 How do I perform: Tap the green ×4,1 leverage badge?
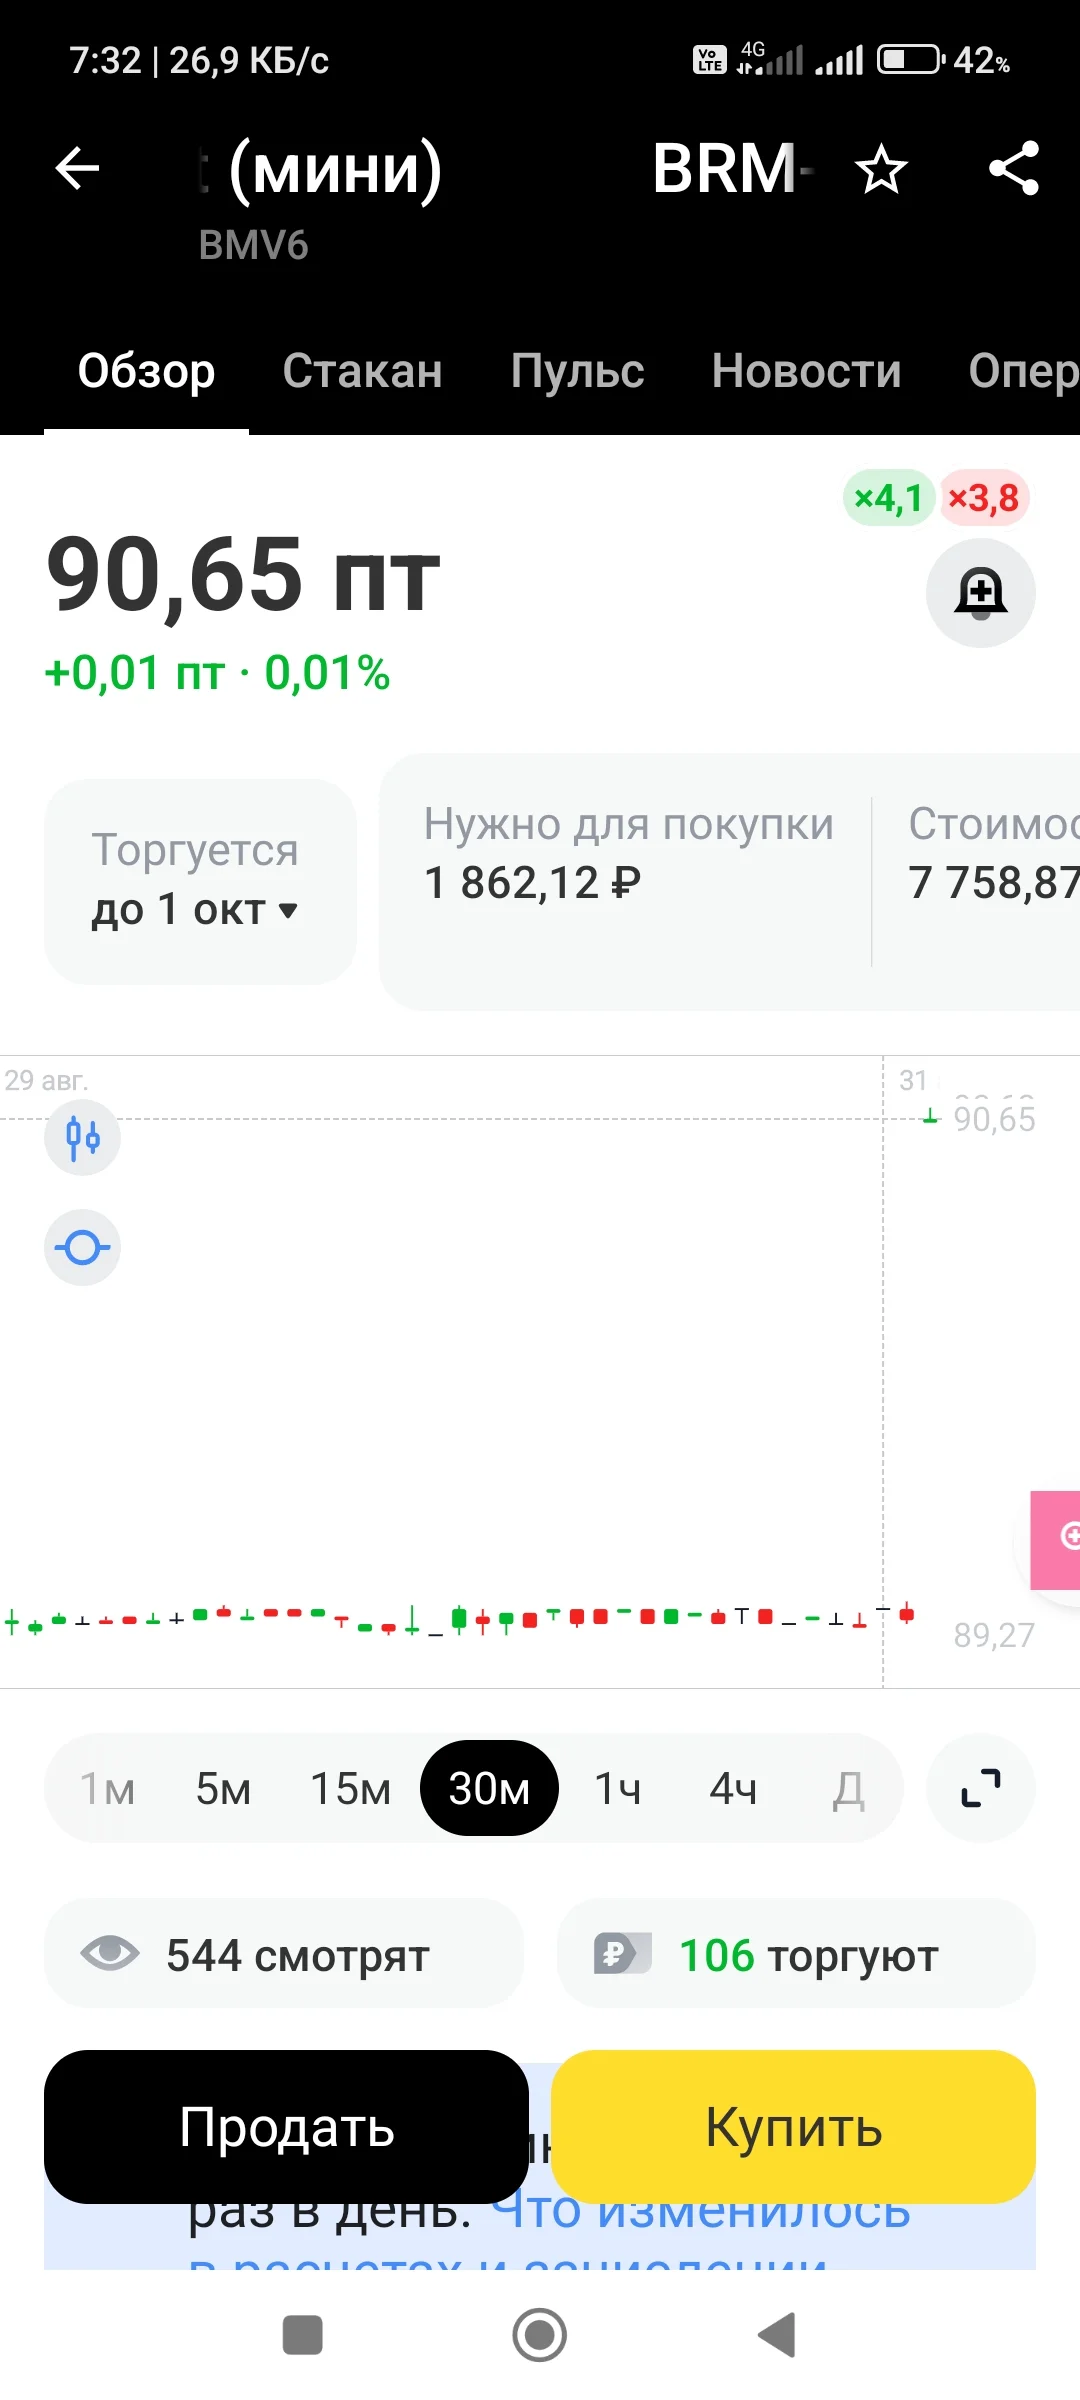click(x=888, y=497)
